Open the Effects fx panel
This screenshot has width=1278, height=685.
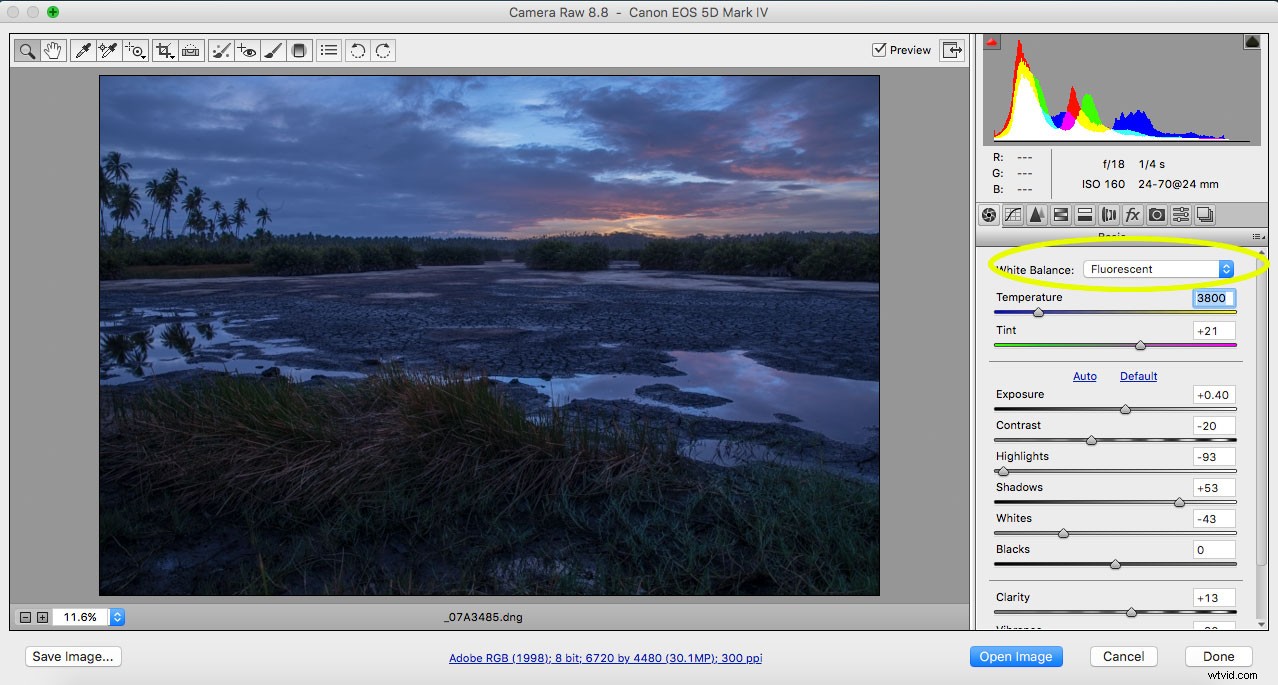1133,214
